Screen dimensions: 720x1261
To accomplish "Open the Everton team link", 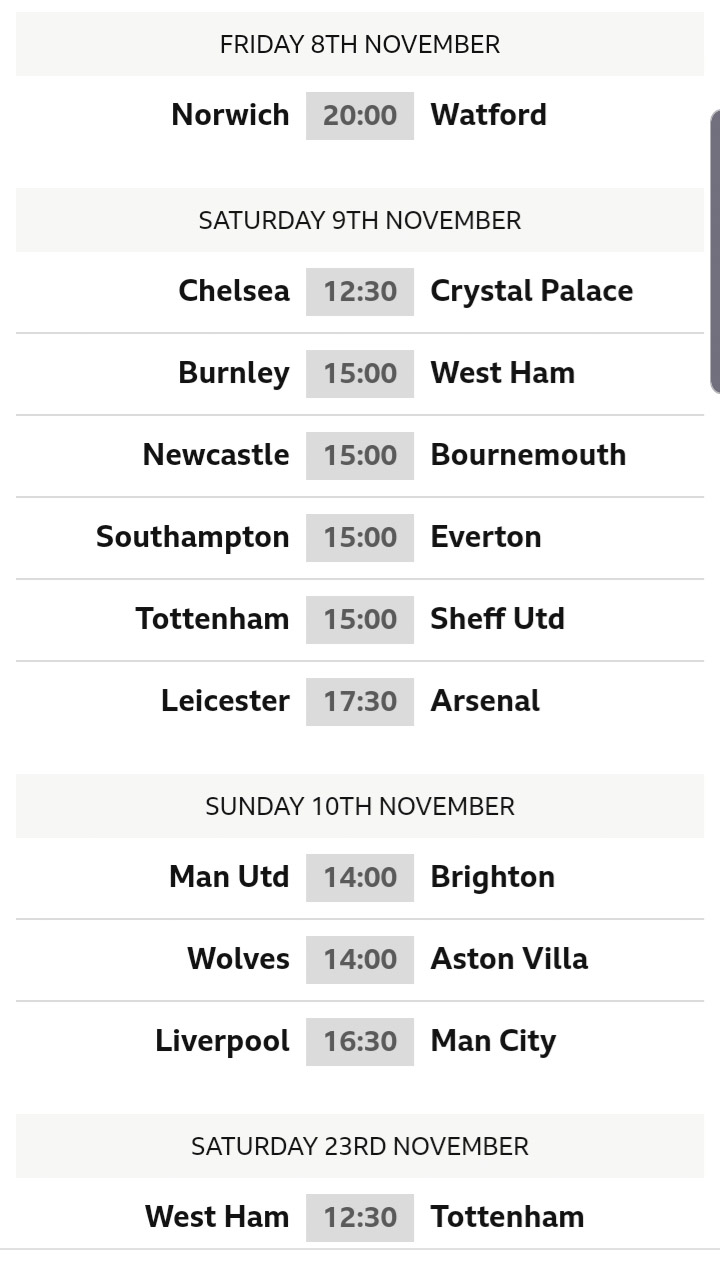I will click(486, 537).
